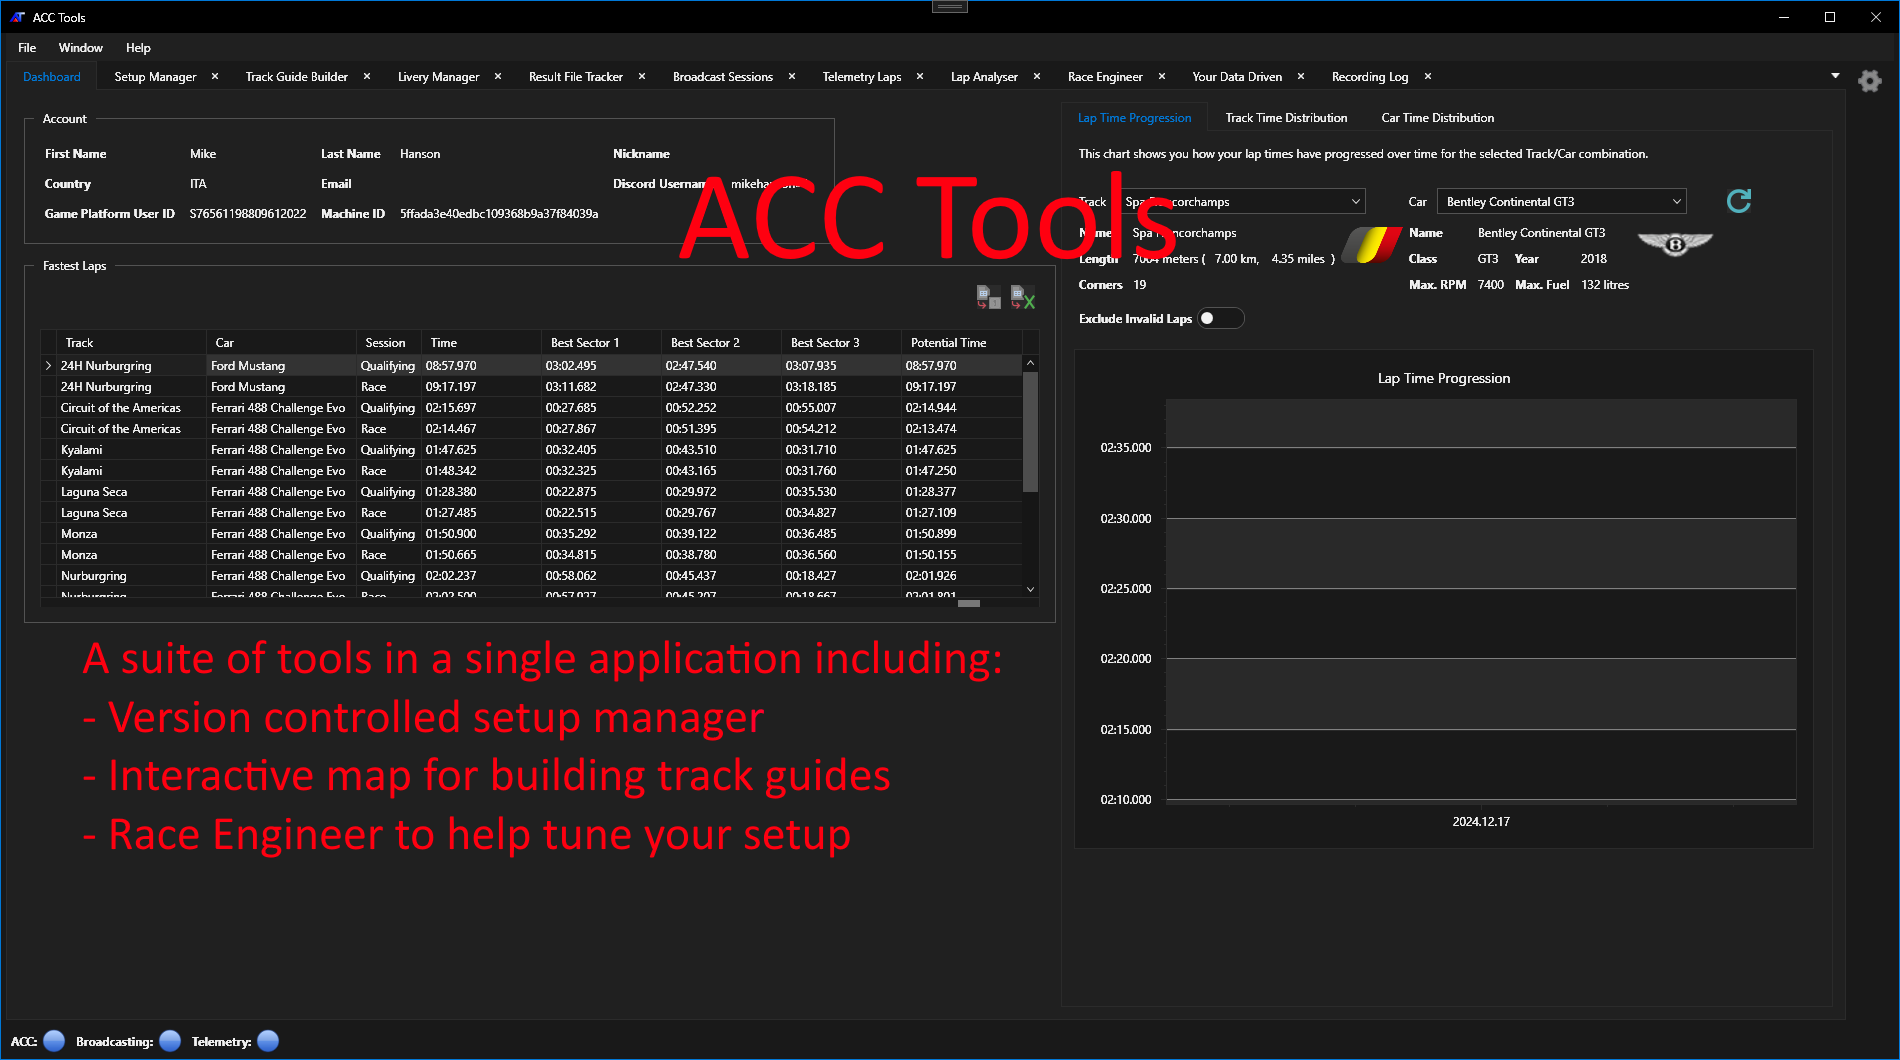
Task: Select the Dashboard tab
Action: coord(52,76)
